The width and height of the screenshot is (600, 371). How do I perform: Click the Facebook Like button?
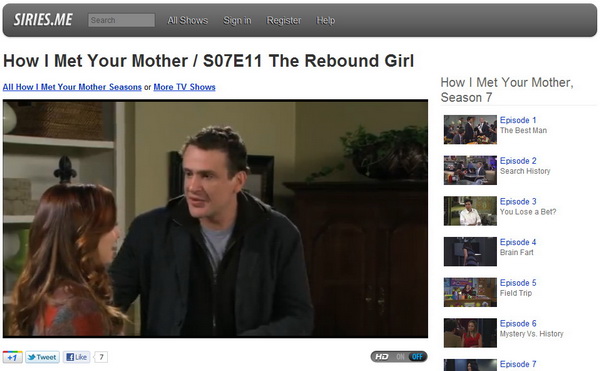pyautogui.click(x=77, y=357)
